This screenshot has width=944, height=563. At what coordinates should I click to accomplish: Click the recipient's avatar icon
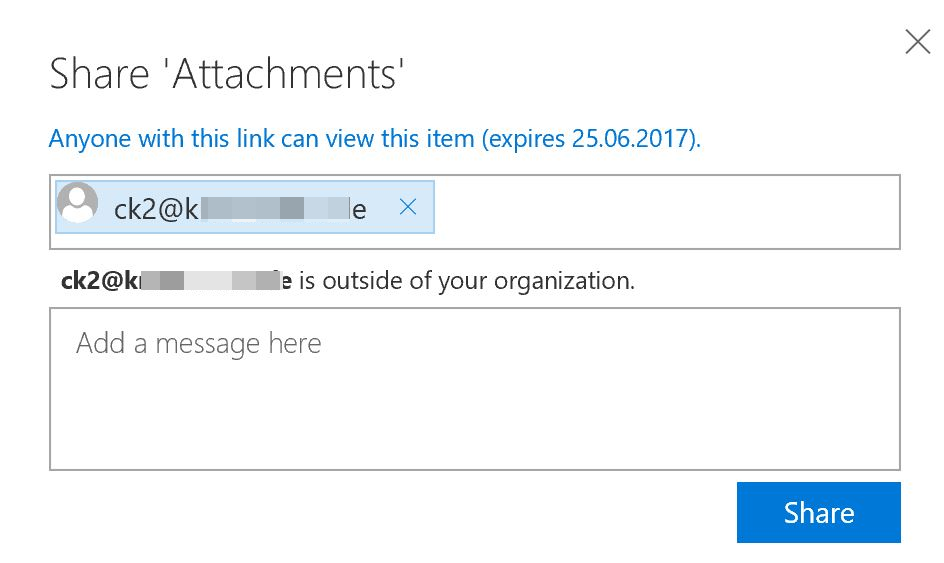click(78, 203)
